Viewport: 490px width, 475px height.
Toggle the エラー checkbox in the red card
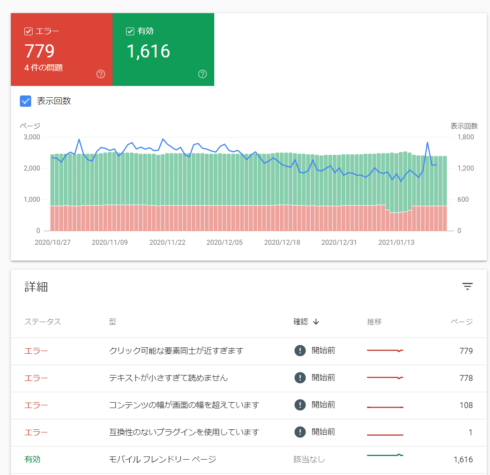coord(28,31)
